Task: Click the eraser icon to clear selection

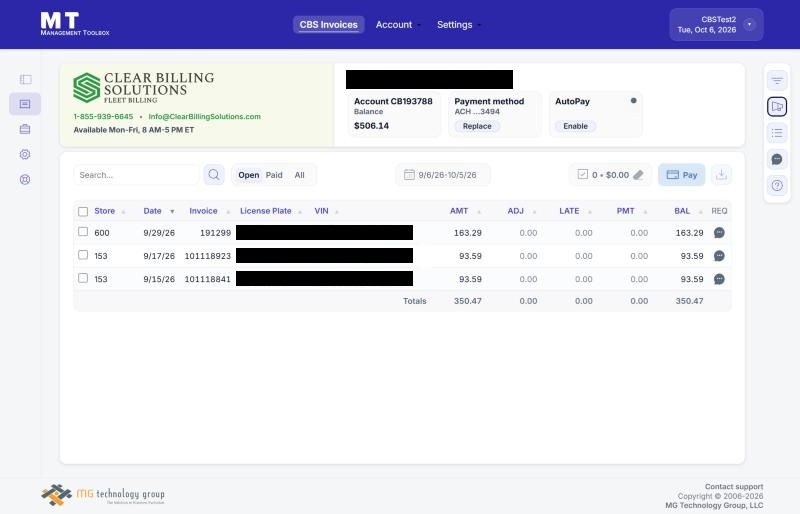Action: pyautogui.click(x=638, y=175)
